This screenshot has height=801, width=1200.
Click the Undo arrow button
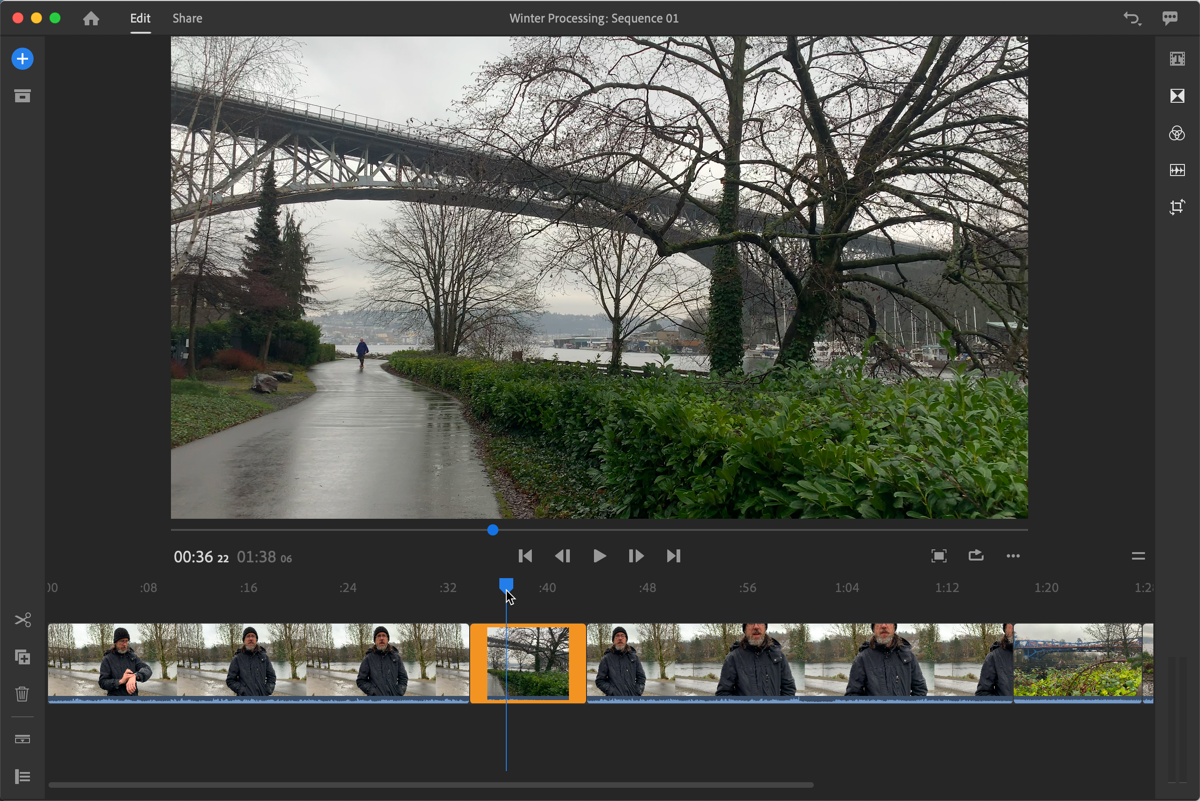[1132, 18]
